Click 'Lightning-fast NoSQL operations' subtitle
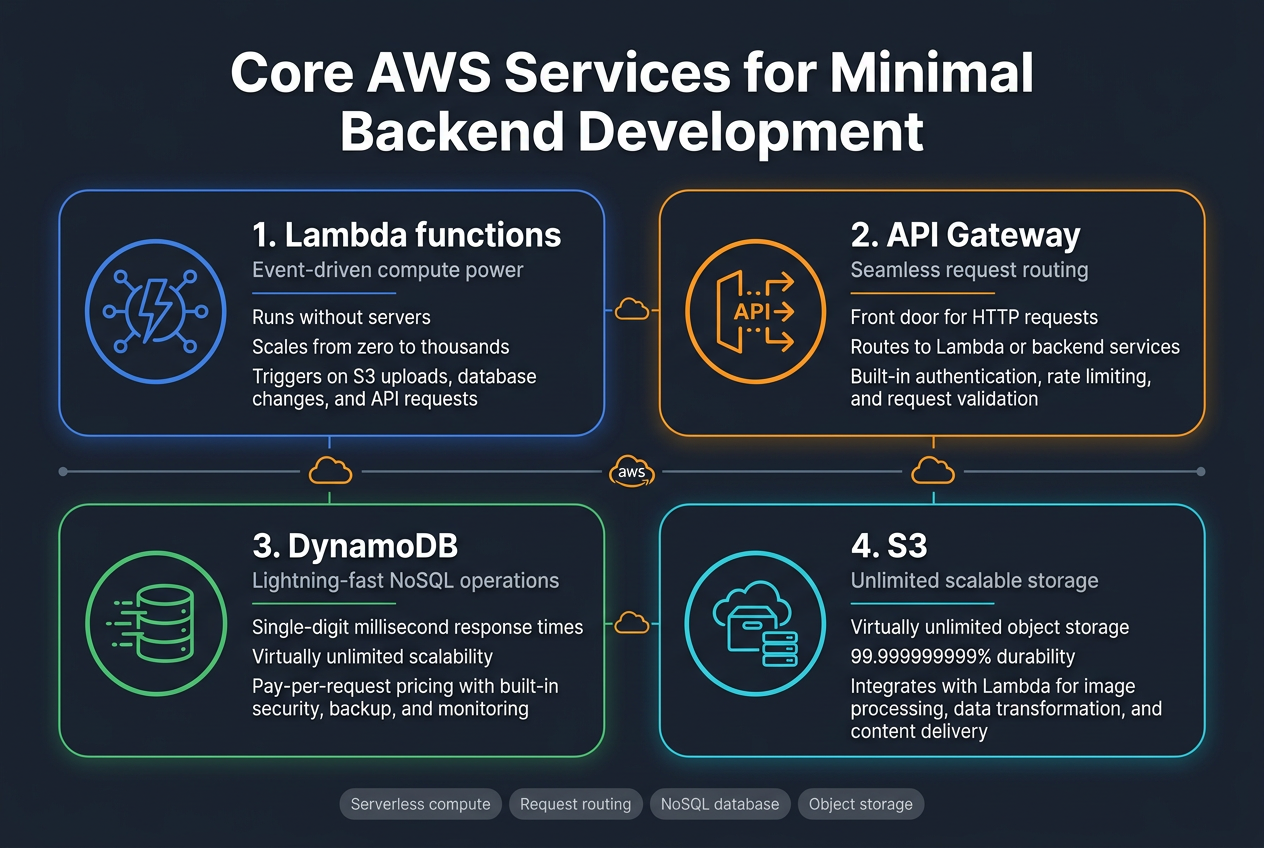Image resolution: width=1264 pixels, height=848 pixels. (405, 581)
